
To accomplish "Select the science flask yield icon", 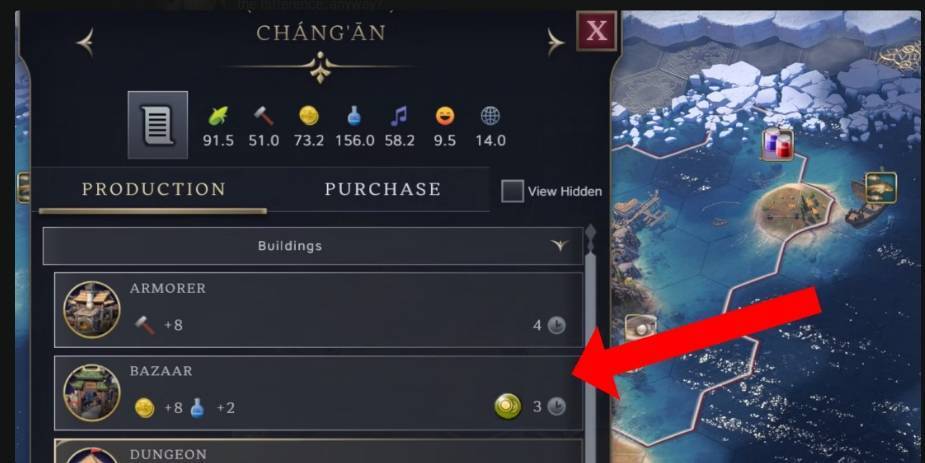I will coord(354,116).
